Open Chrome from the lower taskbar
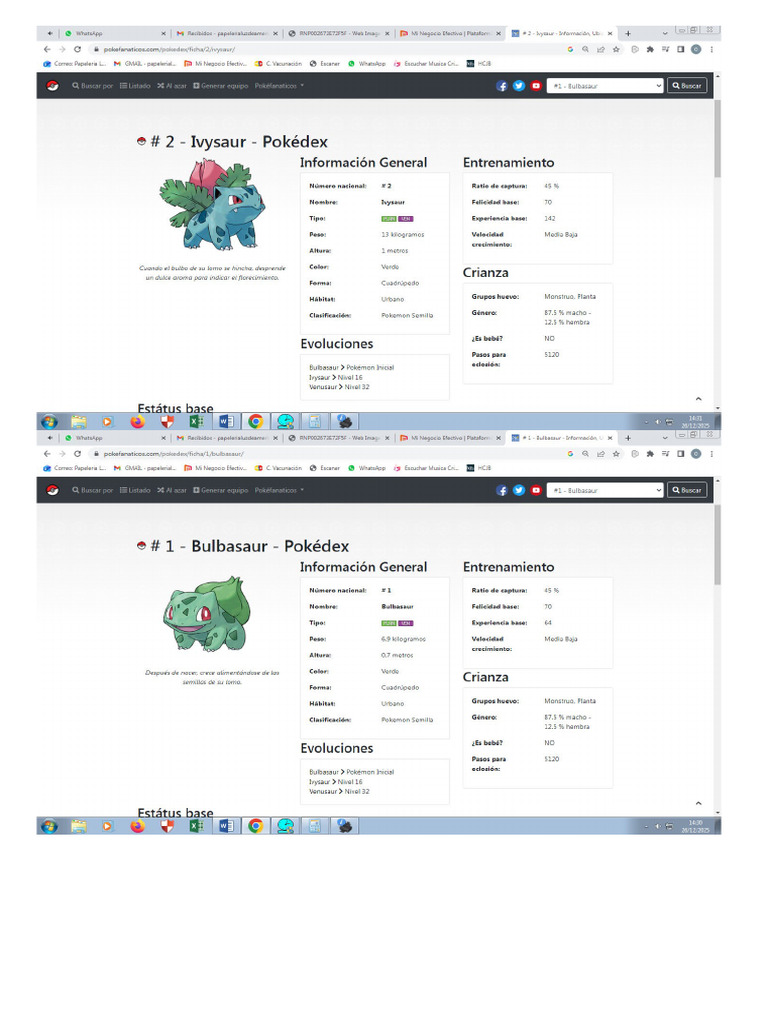 255,825
